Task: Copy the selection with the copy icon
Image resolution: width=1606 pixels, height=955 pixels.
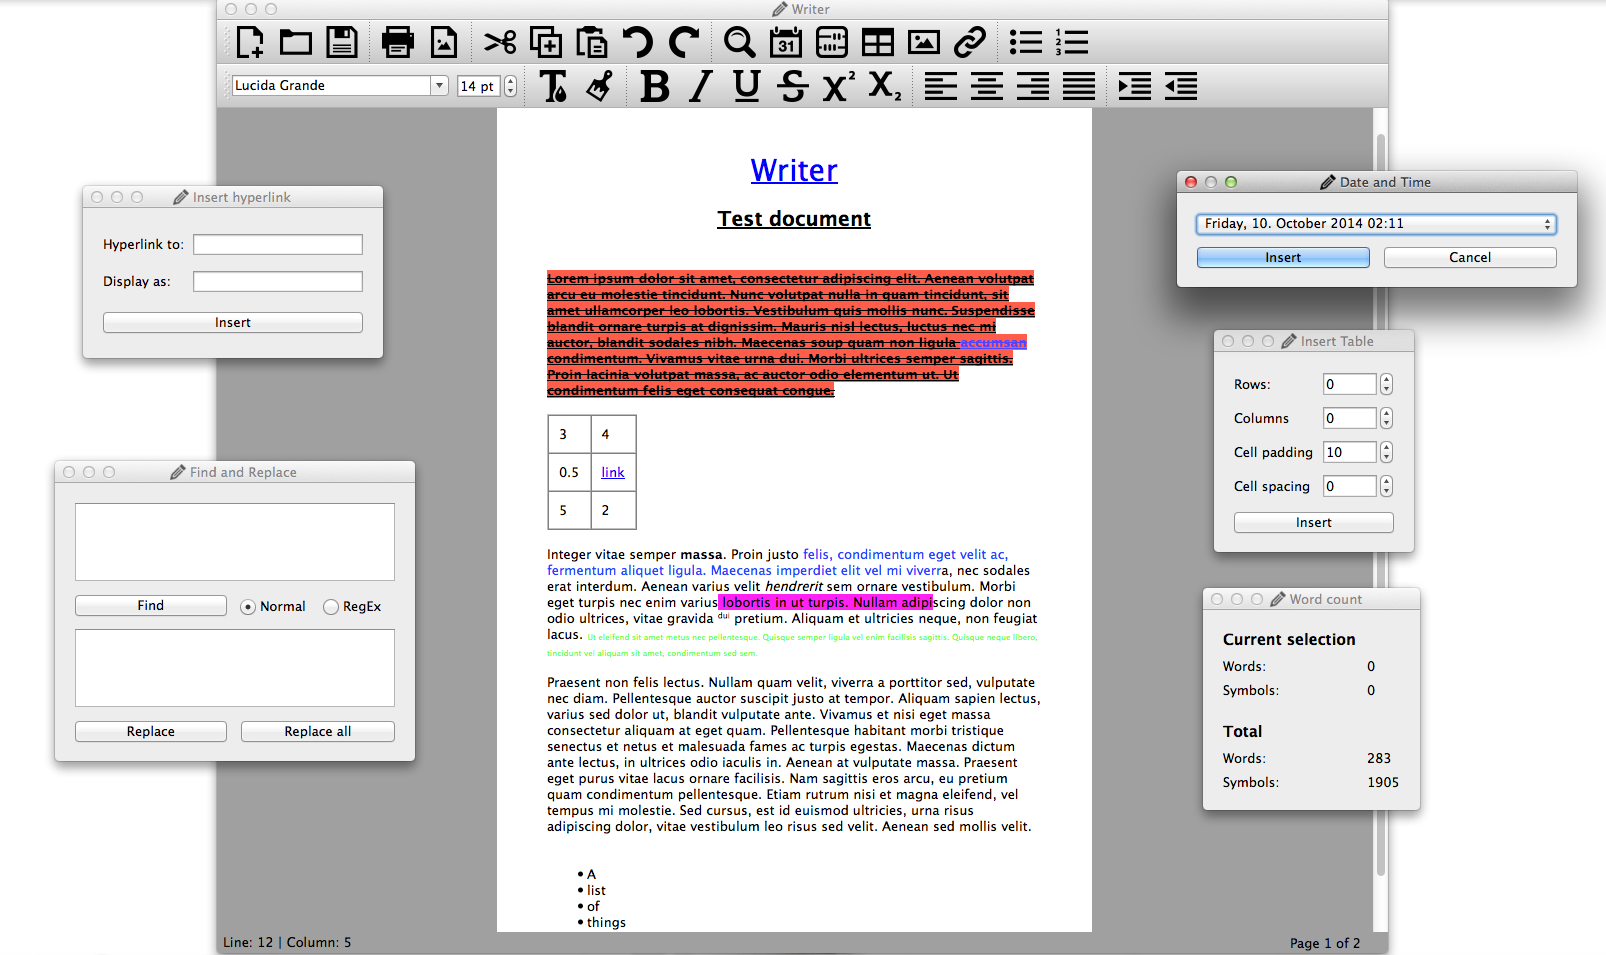Action: click(x=546, y=42)
